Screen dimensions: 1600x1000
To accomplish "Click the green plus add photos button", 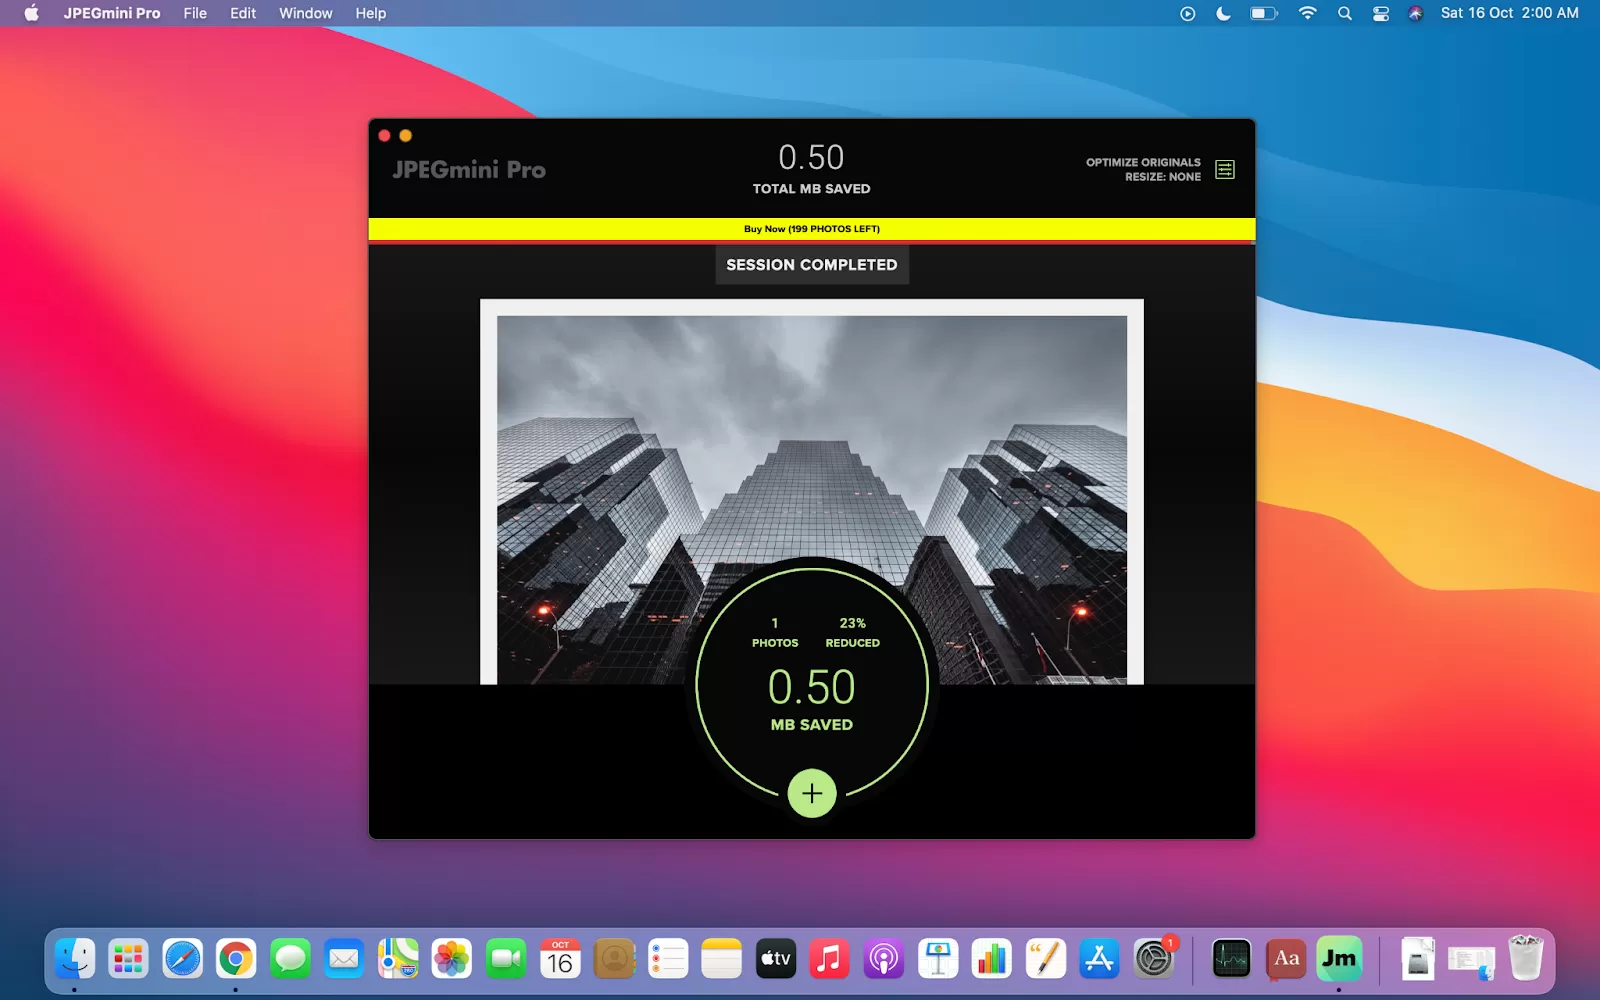I will 812,794.
